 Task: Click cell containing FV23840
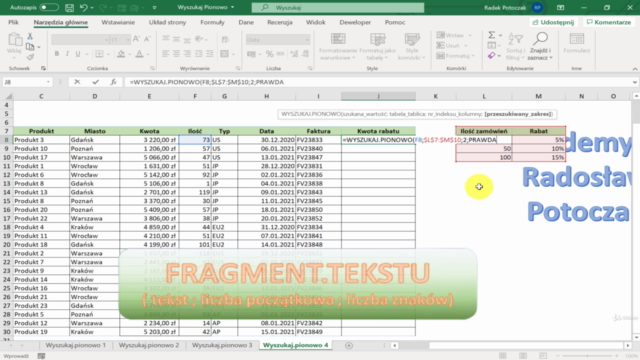318,149
